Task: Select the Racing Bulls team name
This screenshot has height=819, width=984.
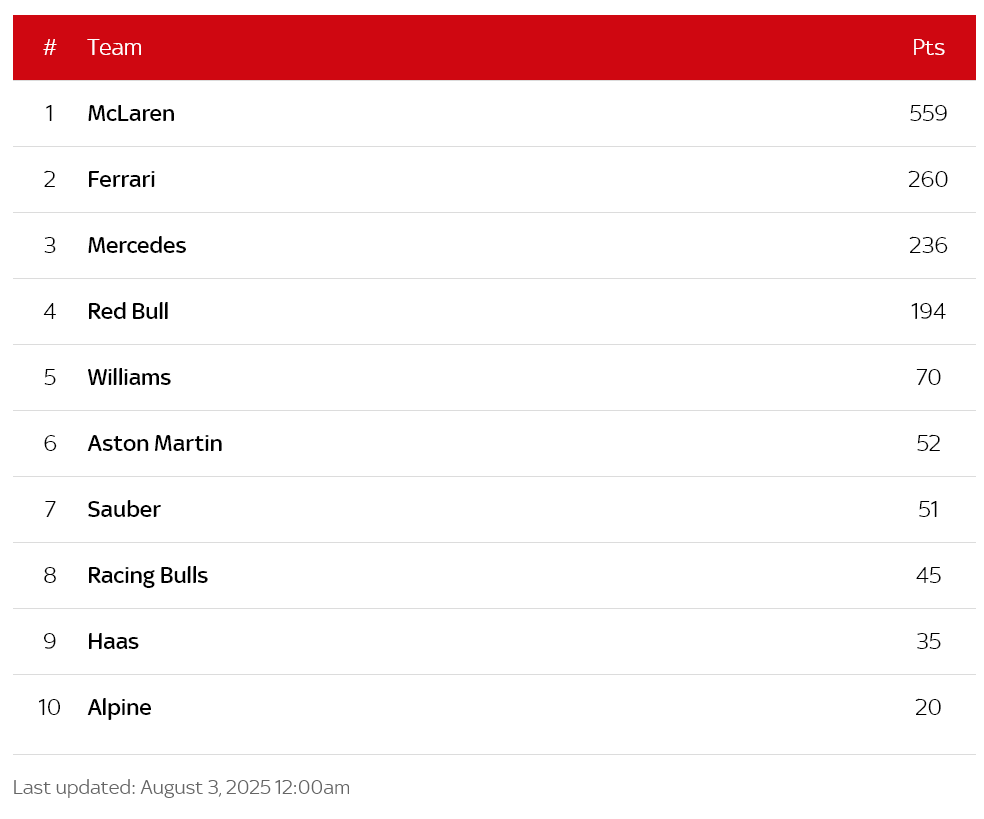Action: pyautogui.click(x=147, y=575)
